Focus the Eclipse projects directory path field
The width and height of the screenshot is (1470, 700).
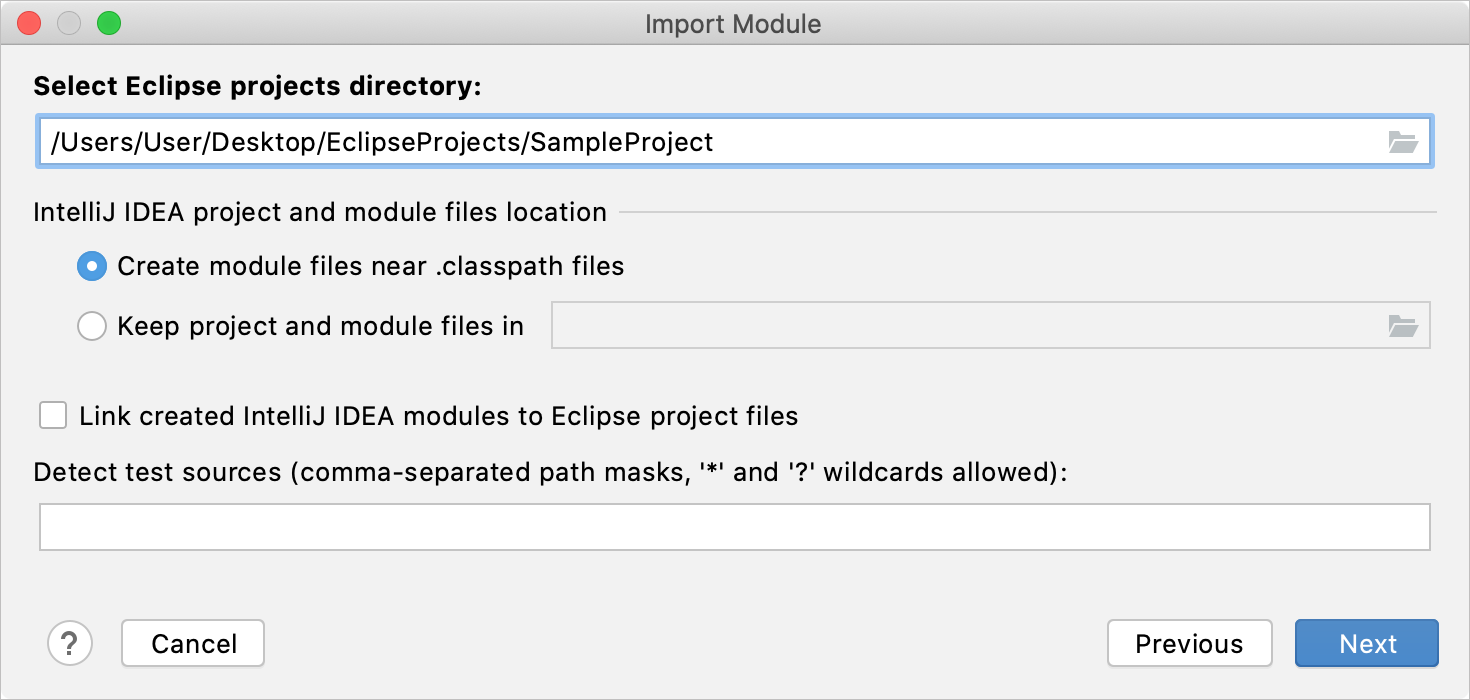coord(700,143)
